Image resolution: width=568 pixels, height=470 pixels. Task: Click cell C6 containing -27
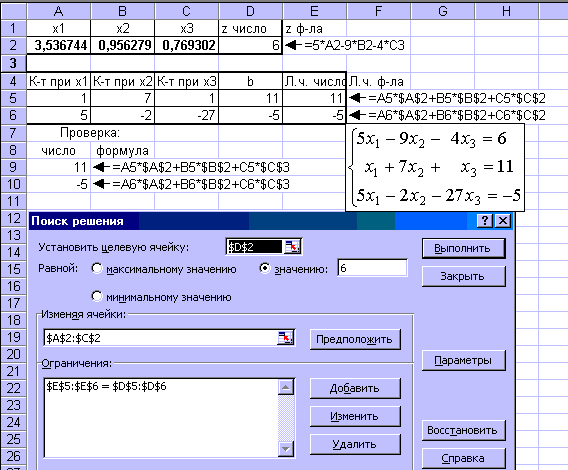pos(187,115)
